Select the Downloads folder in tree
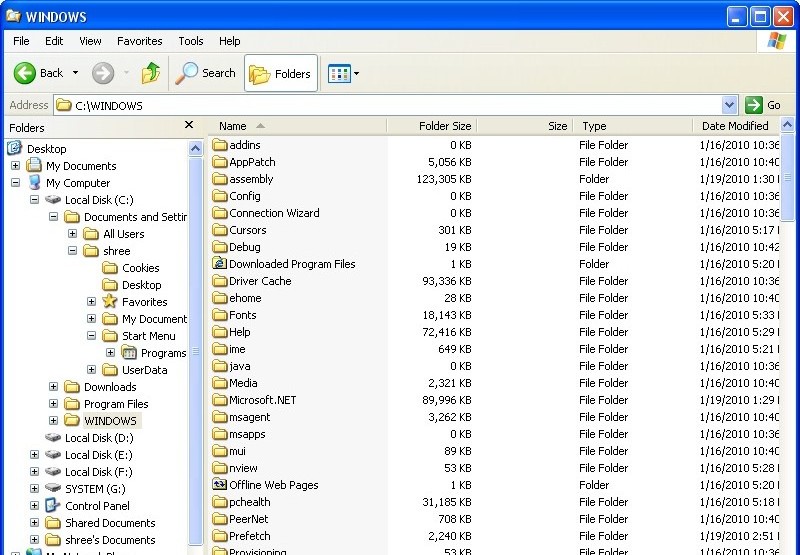Image resolution: width=800 pixels, height=555 pixels. click(101, 387)
